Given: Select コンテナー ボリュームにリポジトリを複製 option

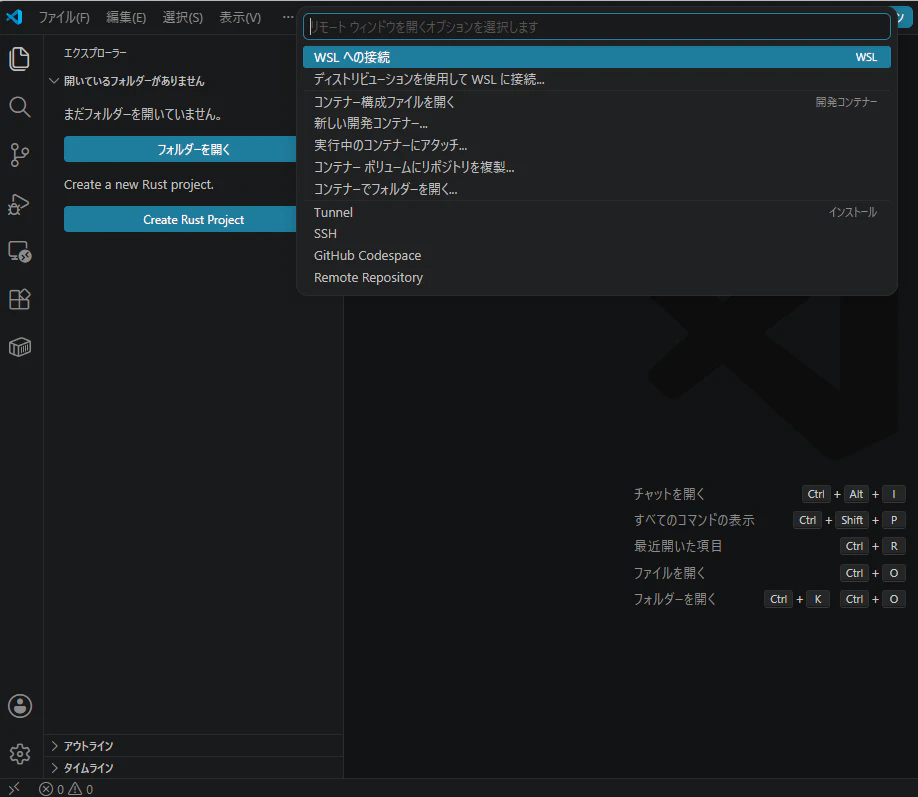Looking at the screenshot, I should (597, 167).
